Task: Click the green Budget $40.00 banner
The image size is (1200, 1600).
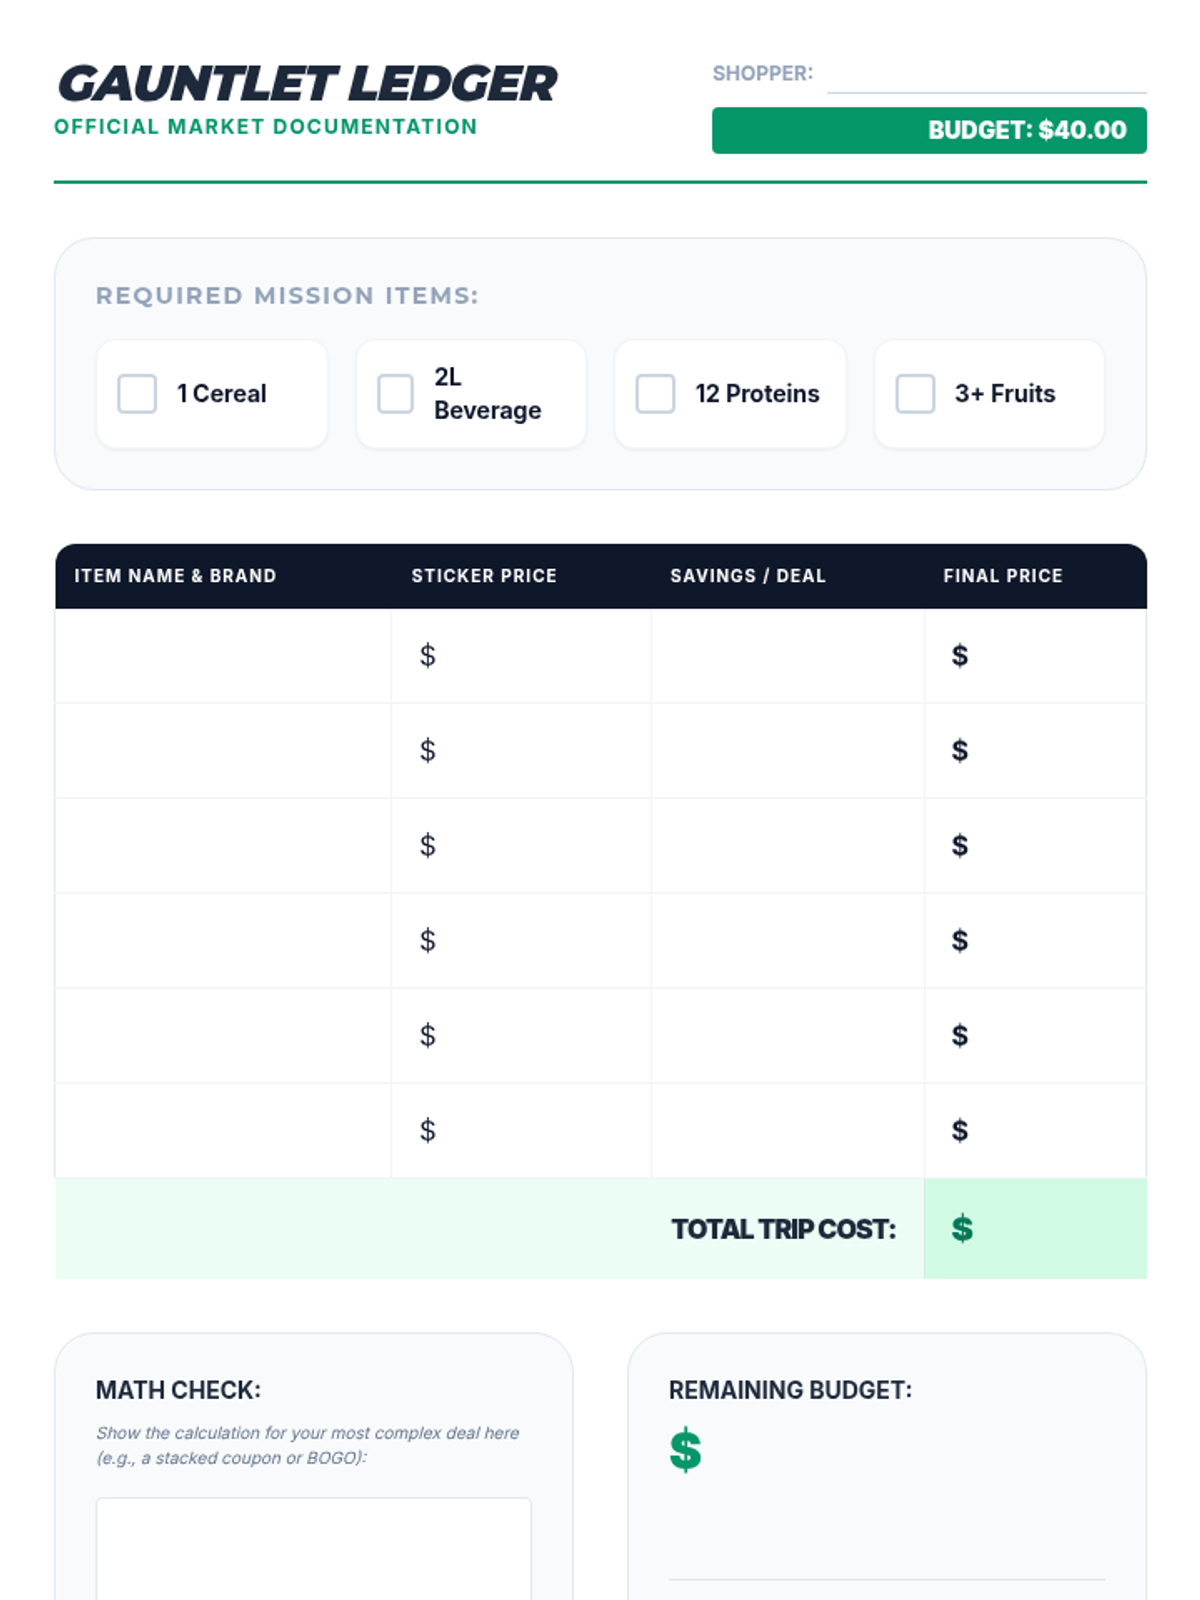Action: coord(928,131)
